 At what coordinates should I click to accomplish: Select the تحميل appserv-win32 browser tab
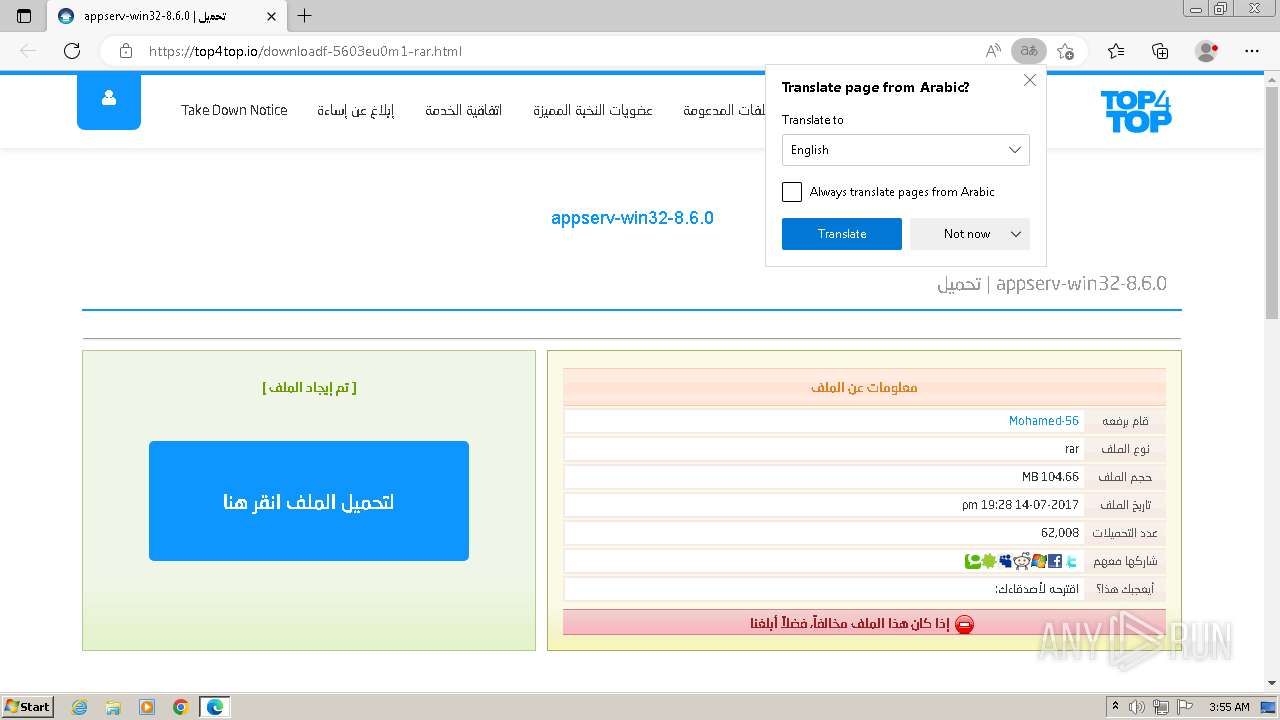(x=166, y=16)
